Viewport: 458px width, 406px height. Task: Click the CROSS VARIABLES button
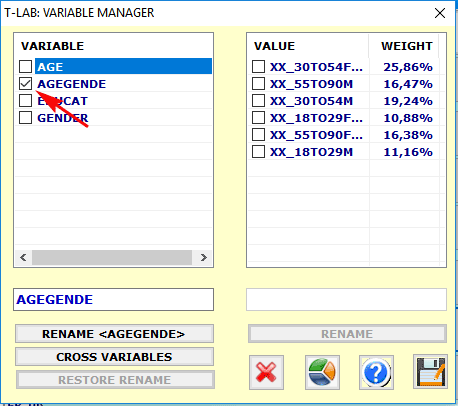(114, 357)
